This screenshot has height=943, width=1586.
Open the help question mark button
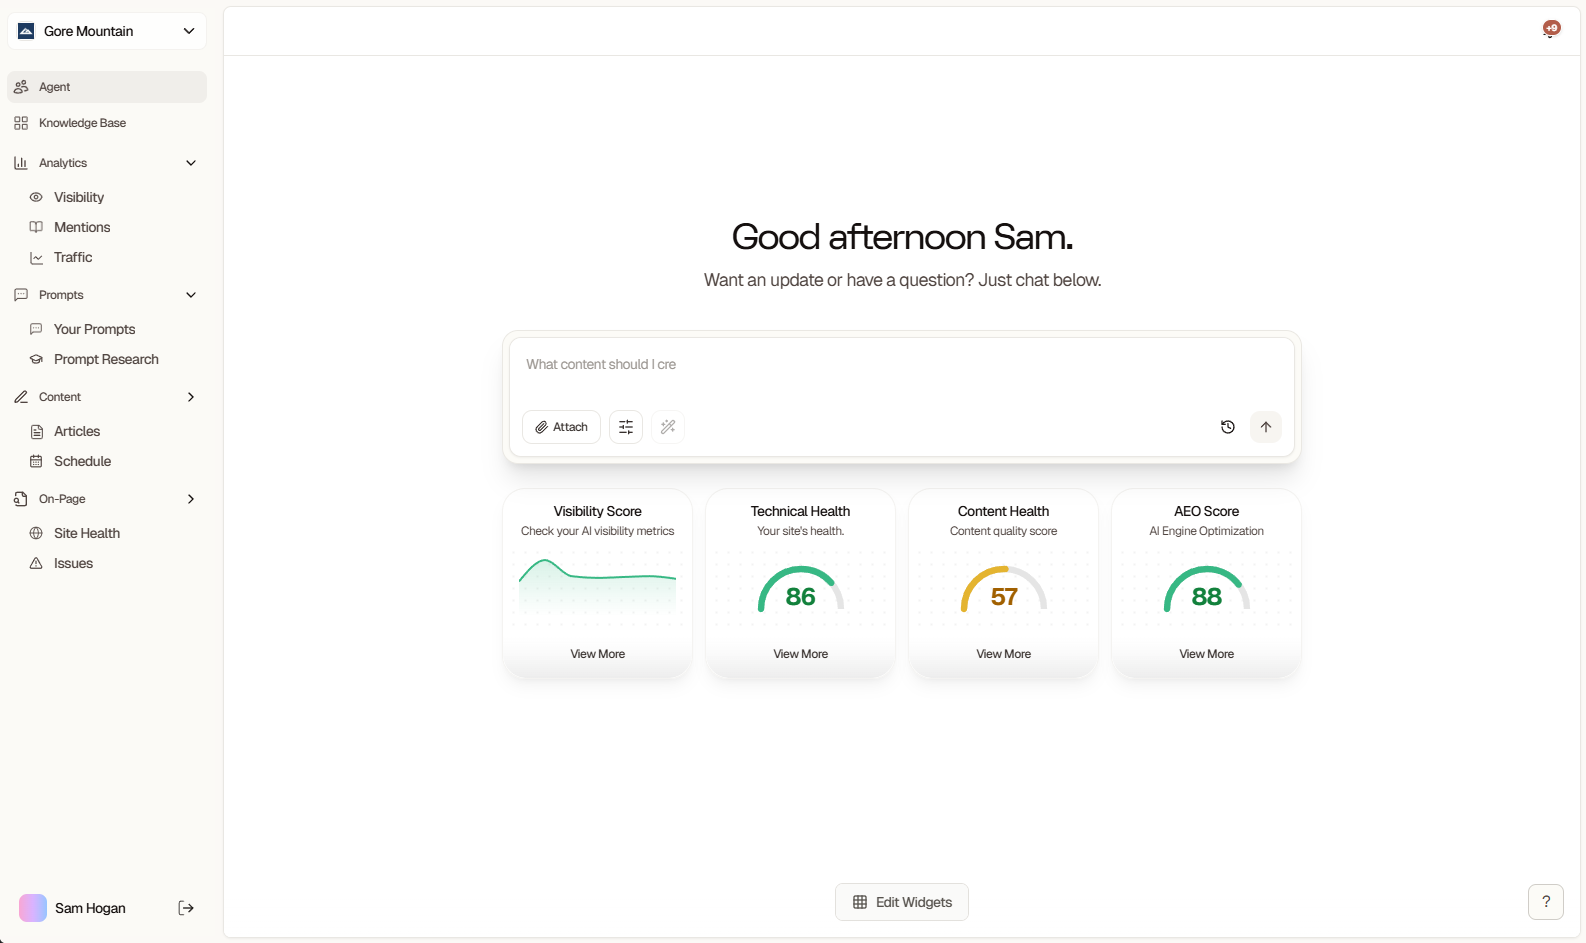[x=1546, y=902]
